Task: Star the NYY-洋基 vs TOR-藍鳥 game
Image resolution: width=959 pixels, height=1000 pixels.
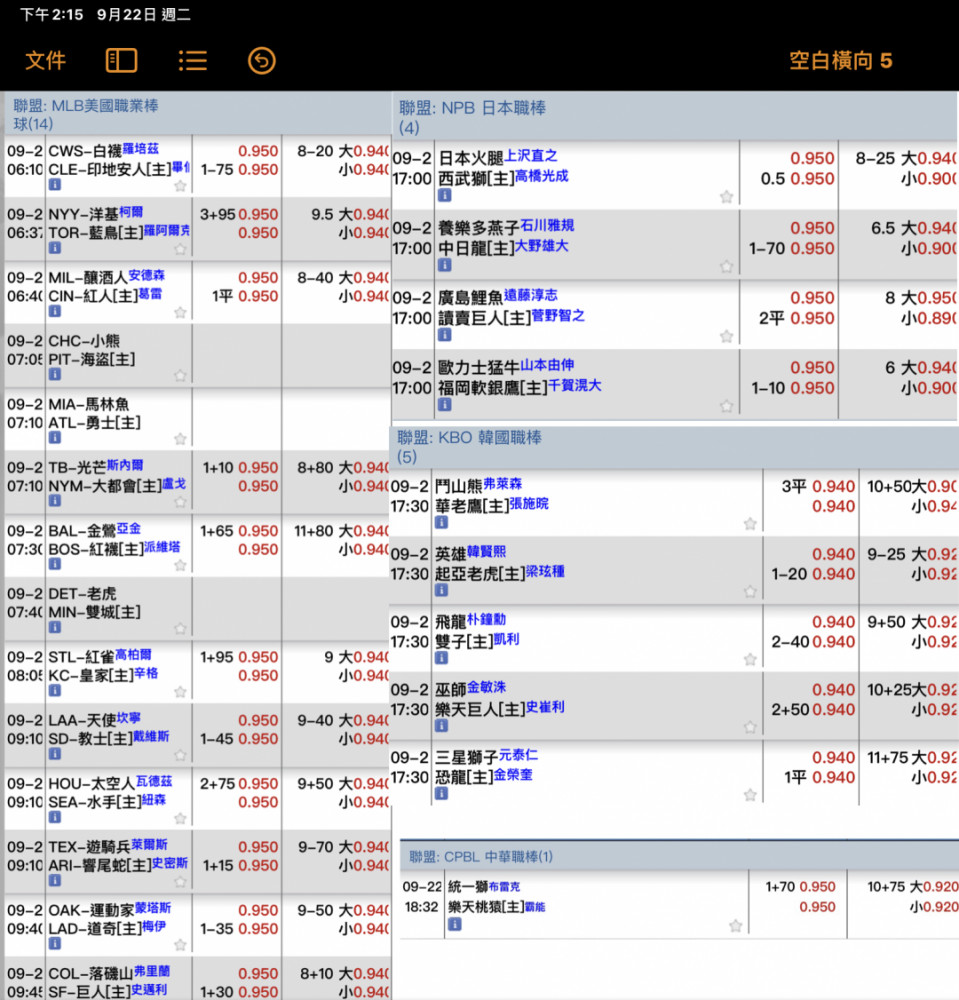Action: coord(180,249)
